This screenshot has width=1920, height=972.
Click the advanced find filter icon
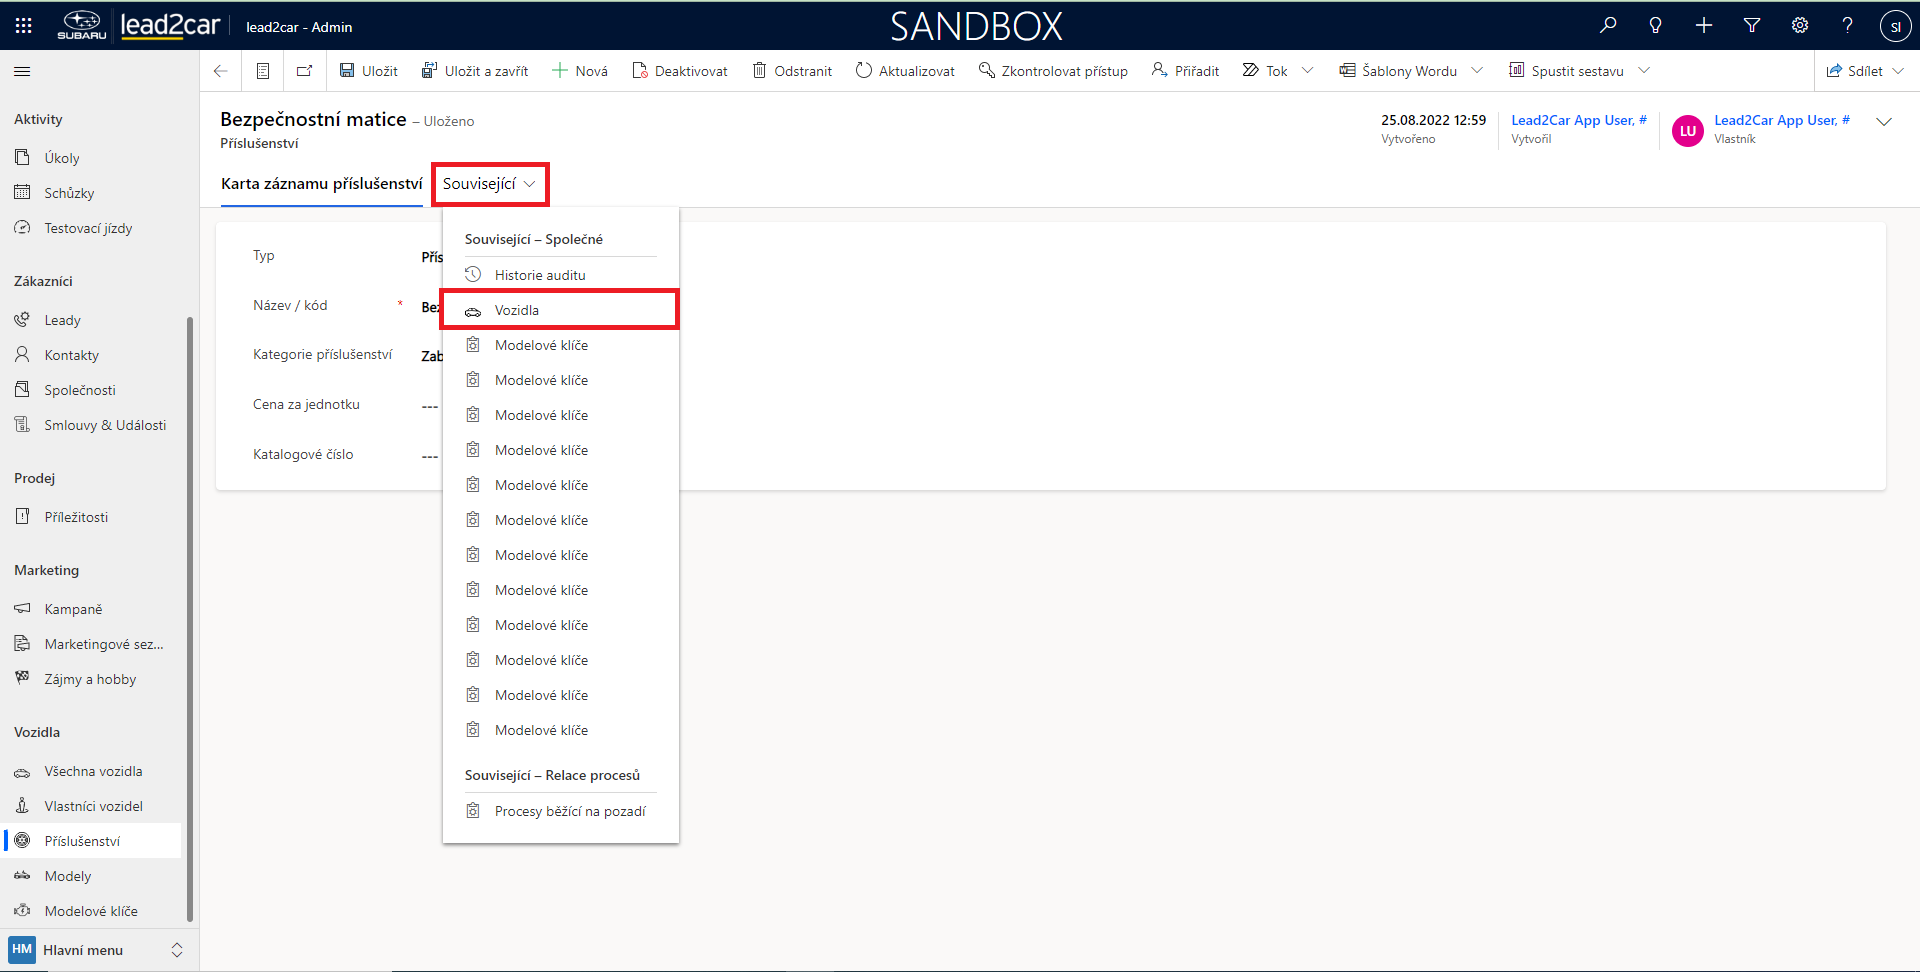tap(1752, 26)
